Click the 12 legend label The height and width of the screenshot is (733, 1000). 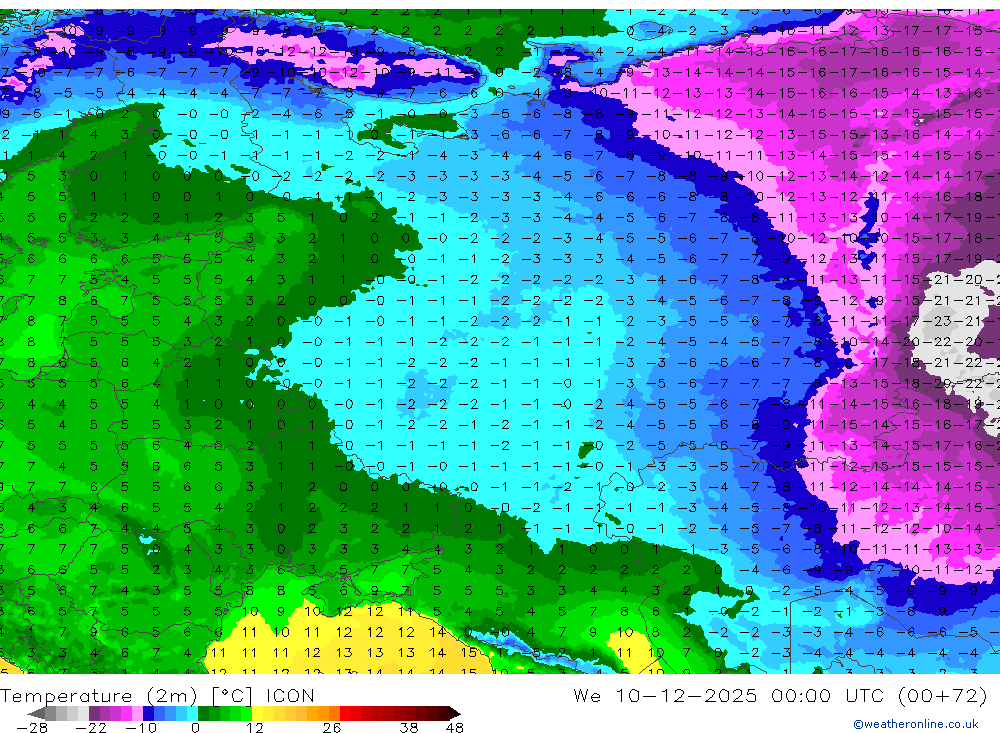(x=255, y=727)
